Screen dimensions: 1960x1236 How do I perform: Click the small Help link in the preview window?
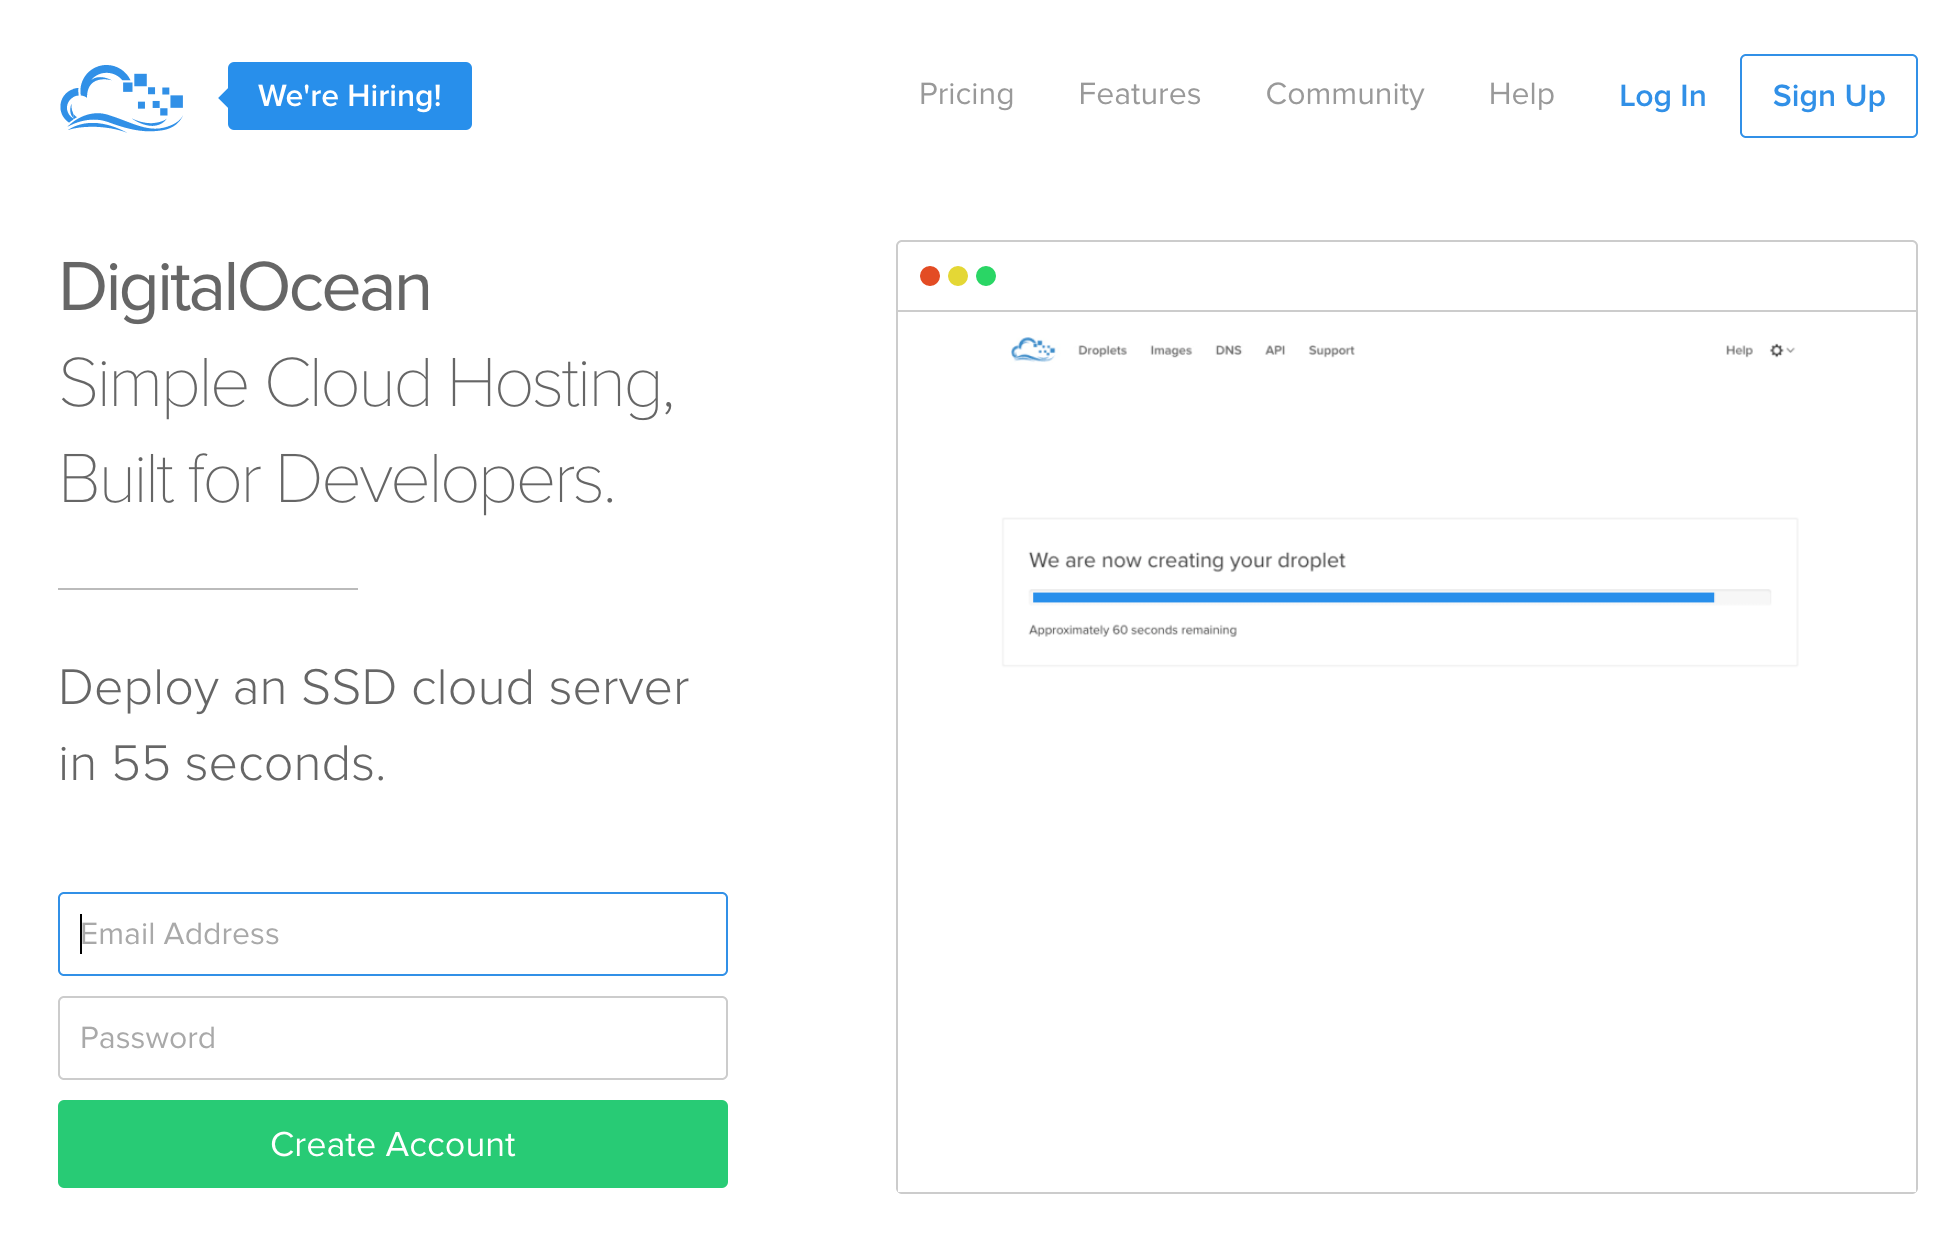[x=1739, y=351]
